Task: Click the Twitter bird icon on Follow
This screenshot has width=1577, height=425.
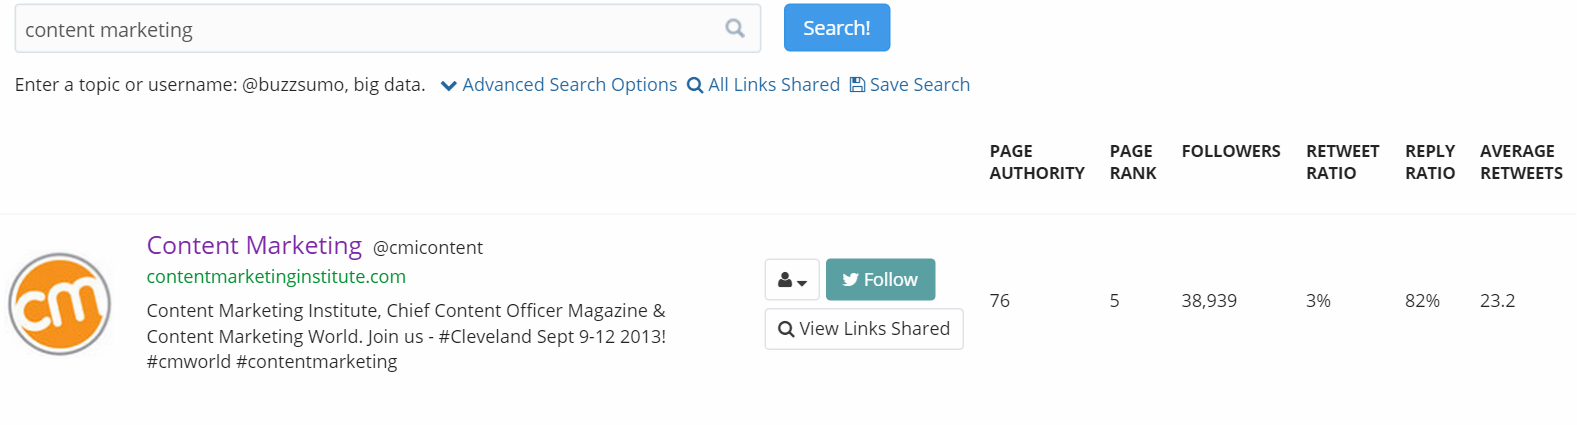Action: (x=850, y=280)
